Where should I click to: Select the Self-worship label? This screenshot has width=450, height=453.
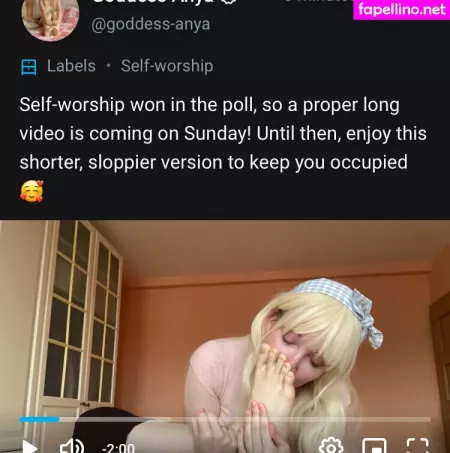167,66
